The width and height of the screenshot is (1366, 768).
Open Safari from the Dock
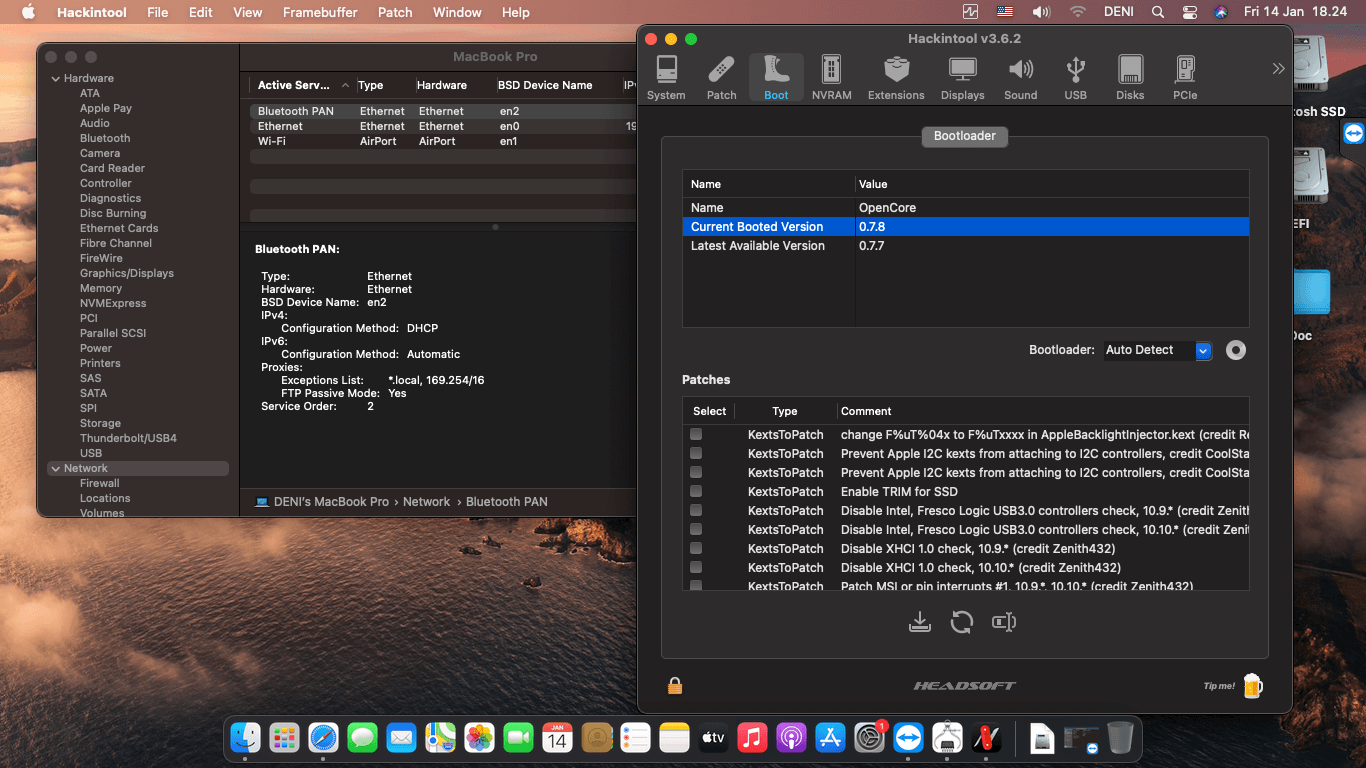(324, 738)
